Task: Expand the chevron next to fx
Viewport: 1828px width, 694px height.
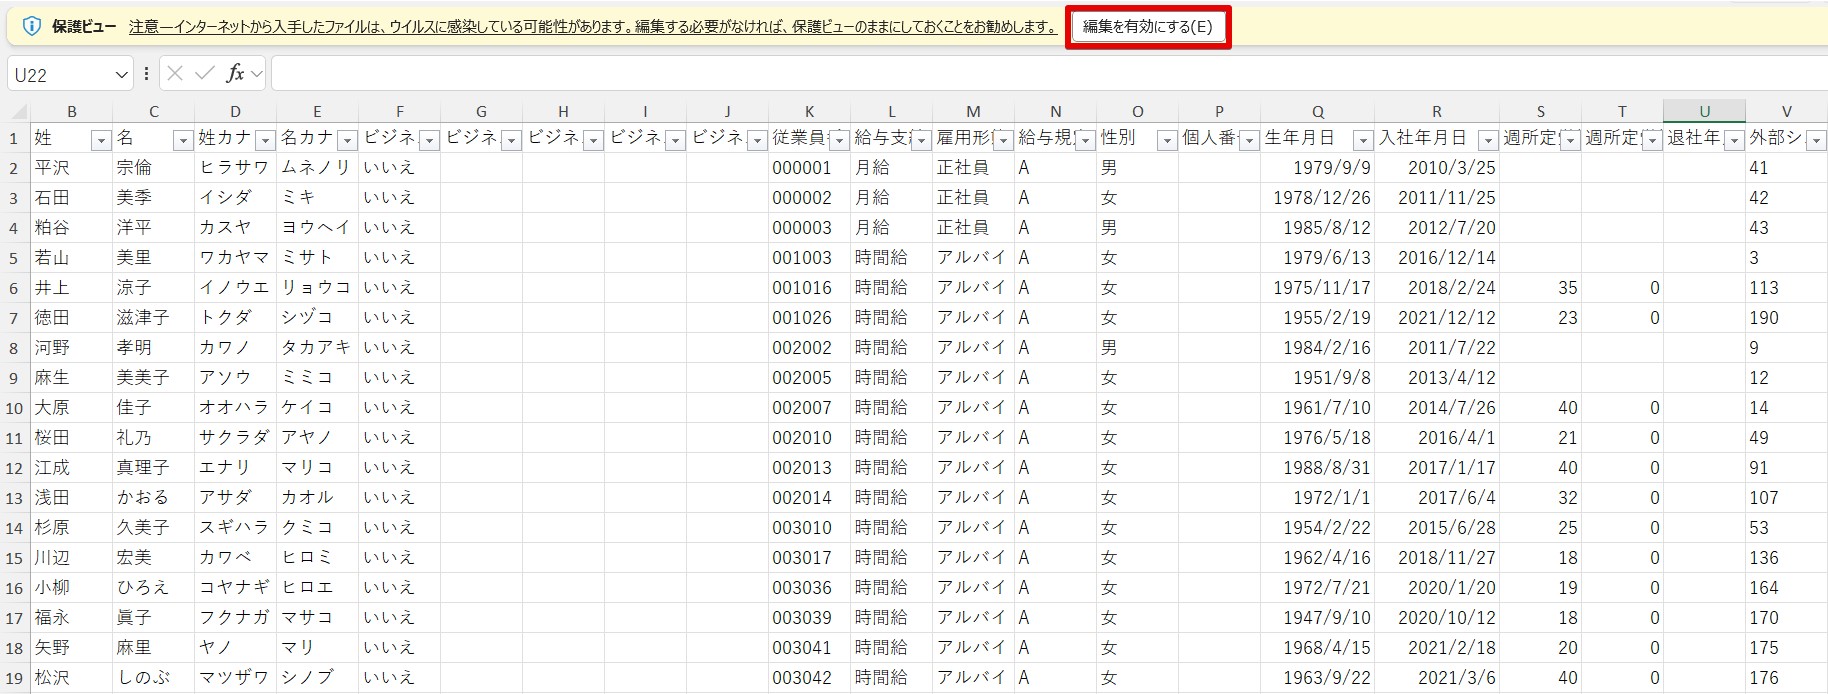Action: [257, 73]
